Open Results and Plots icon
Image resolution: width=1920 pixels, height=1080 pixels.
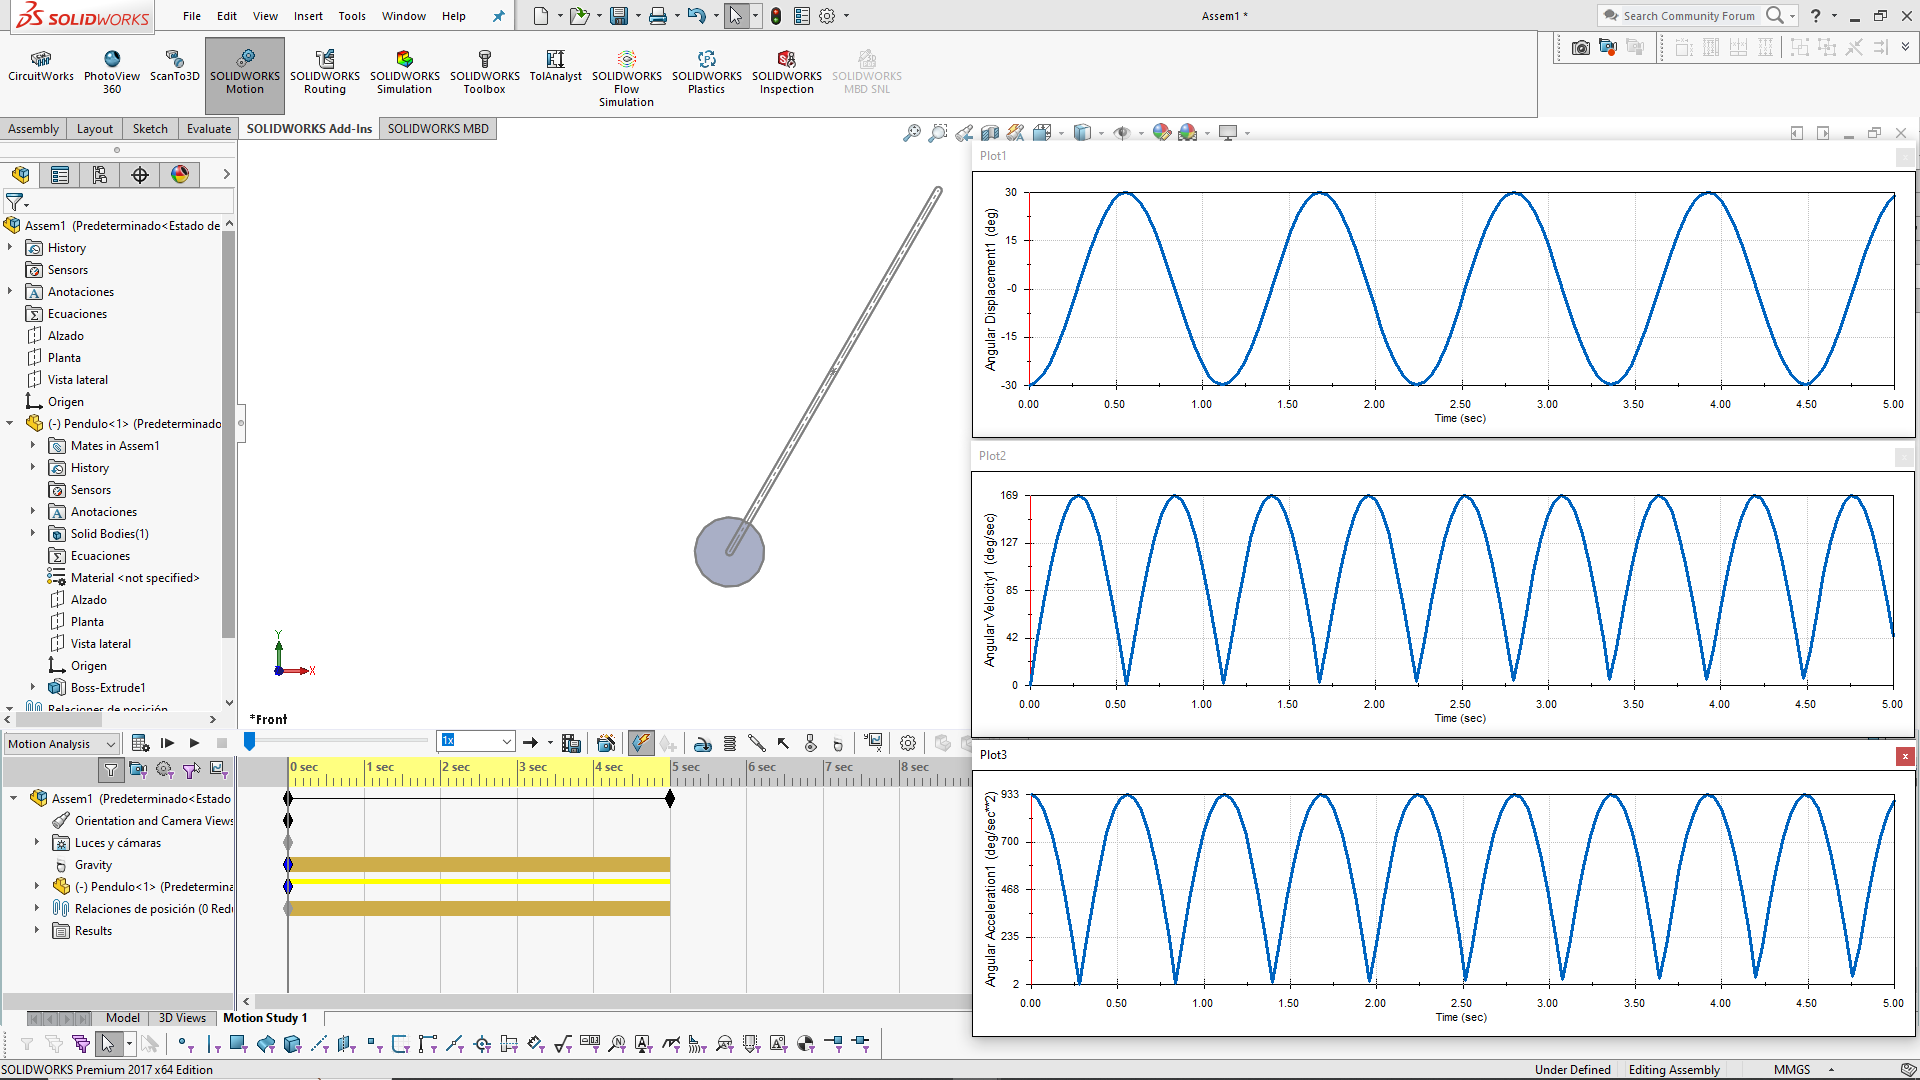(873, 743)
